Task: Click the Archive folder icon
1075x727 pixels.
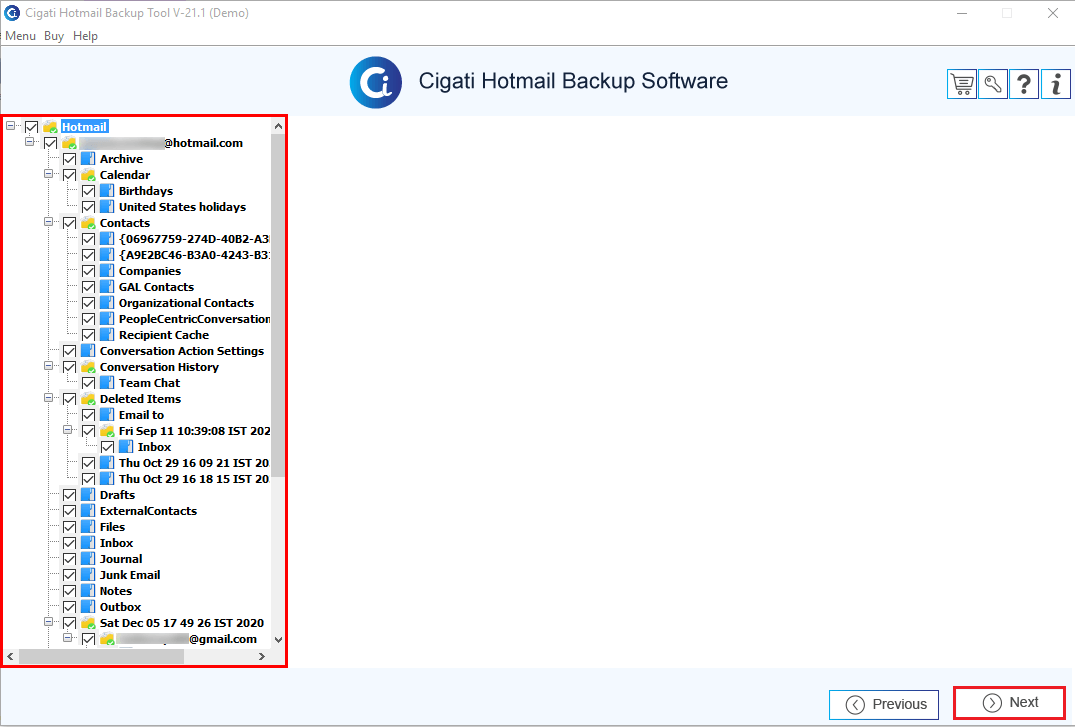Action: [x=88, y=159]
